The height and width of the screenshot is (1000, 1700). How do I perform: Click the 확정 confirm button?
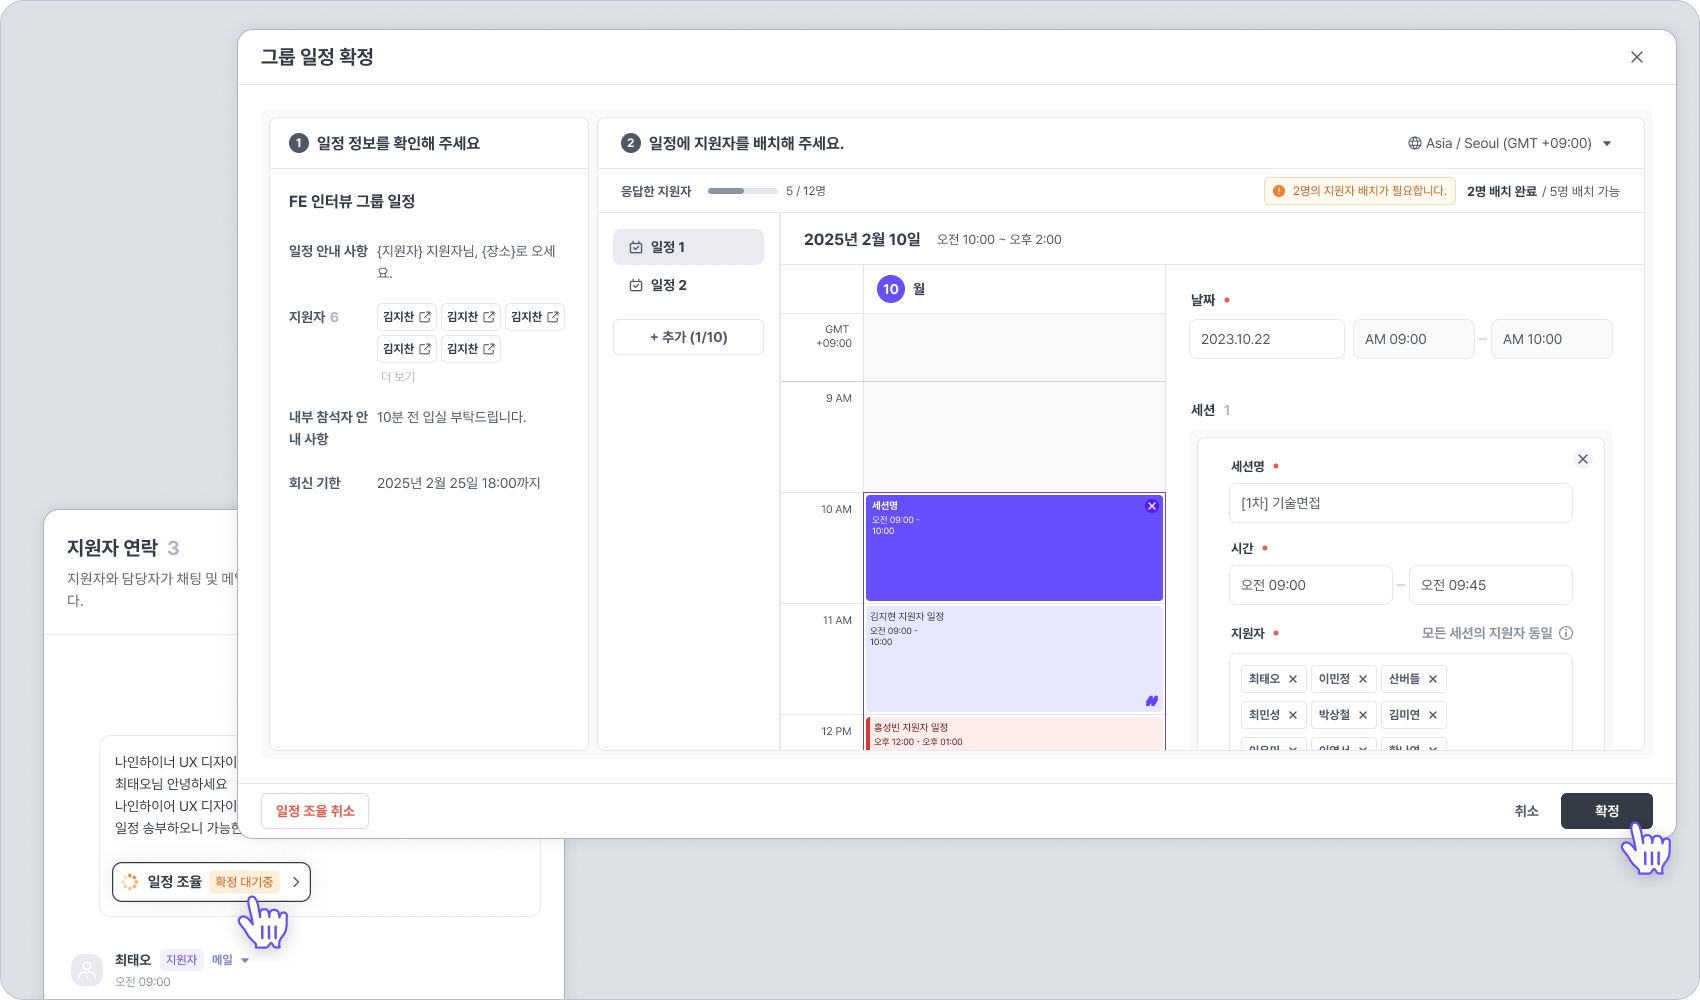1606,811
